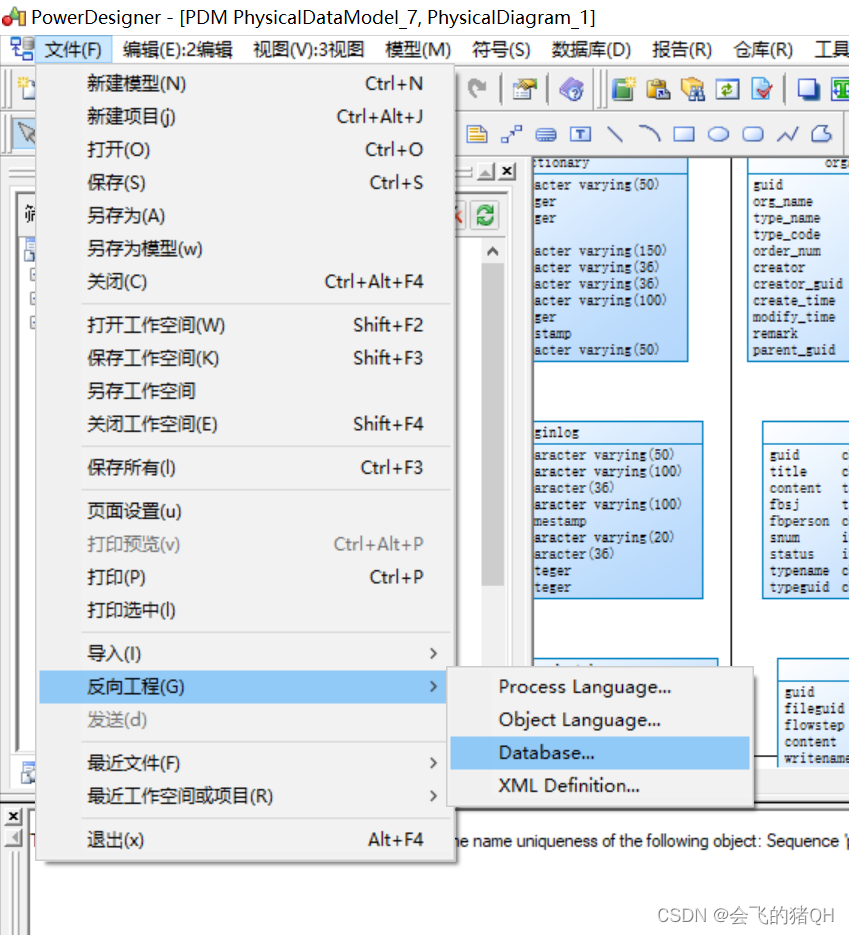Click the Help book icon with question mark
This screenshot has width=849, height=935.
[571, 89]
